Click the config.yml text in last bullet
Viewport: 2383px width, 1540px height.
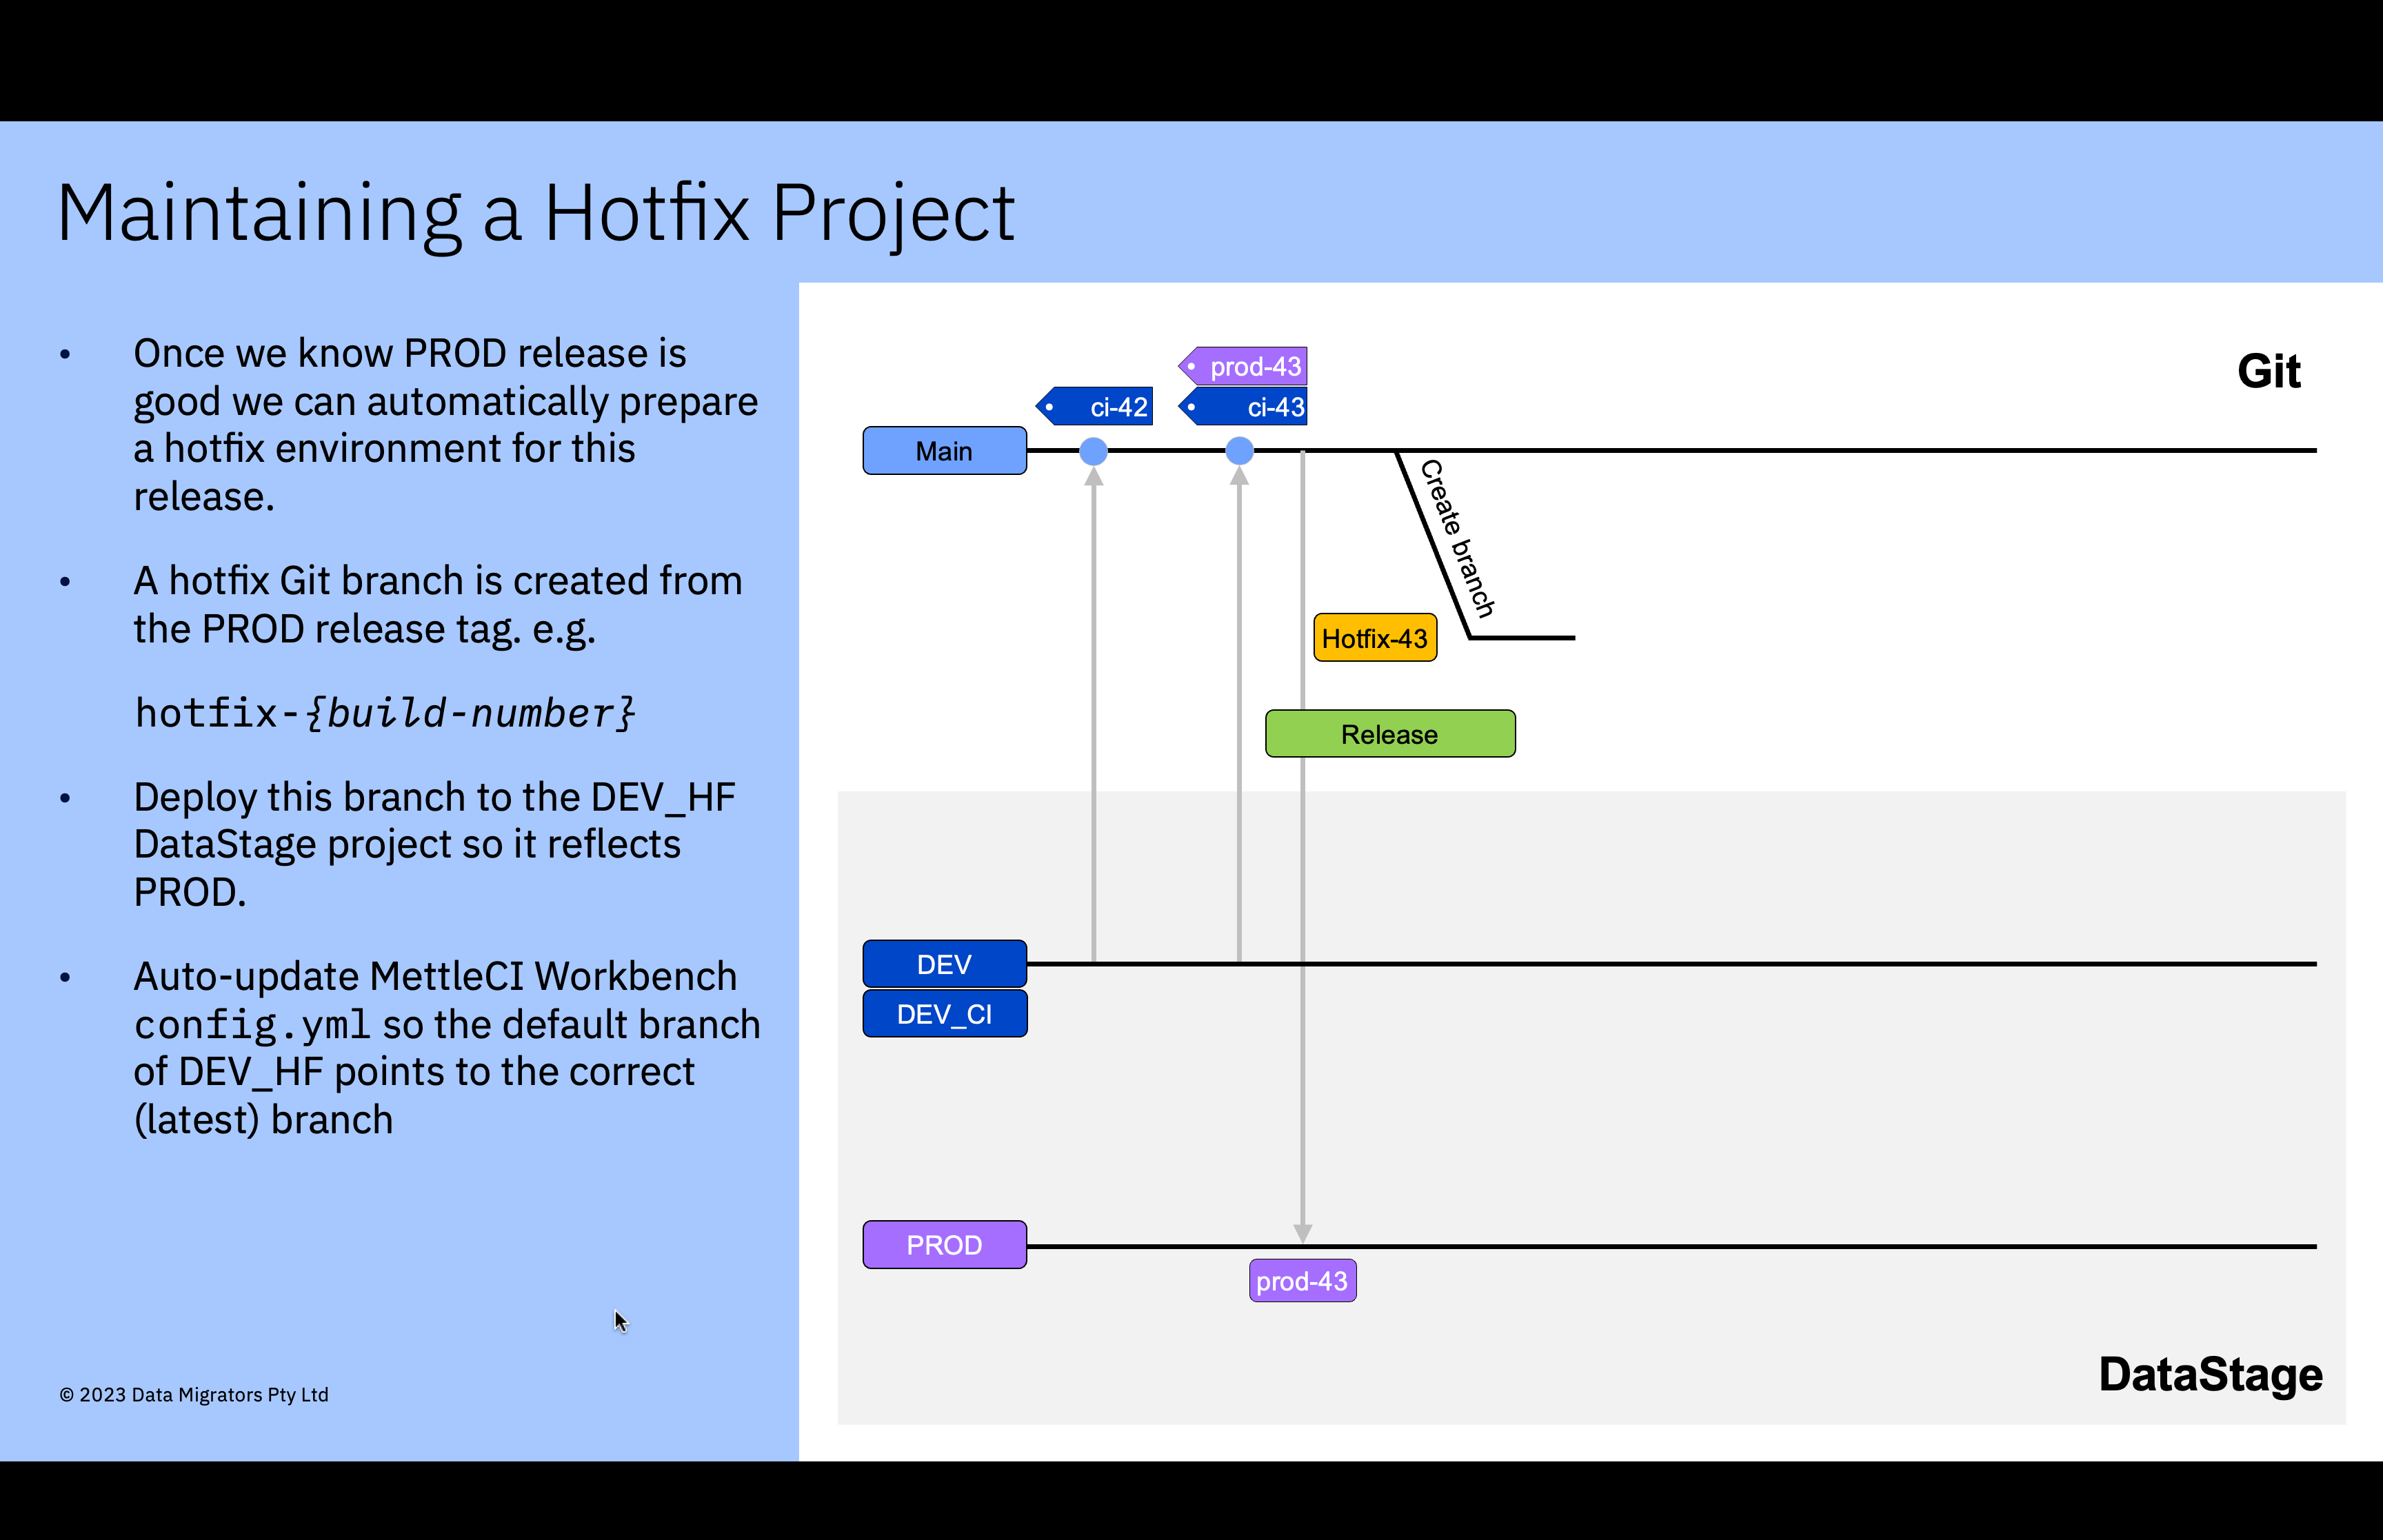point(252,1025)
